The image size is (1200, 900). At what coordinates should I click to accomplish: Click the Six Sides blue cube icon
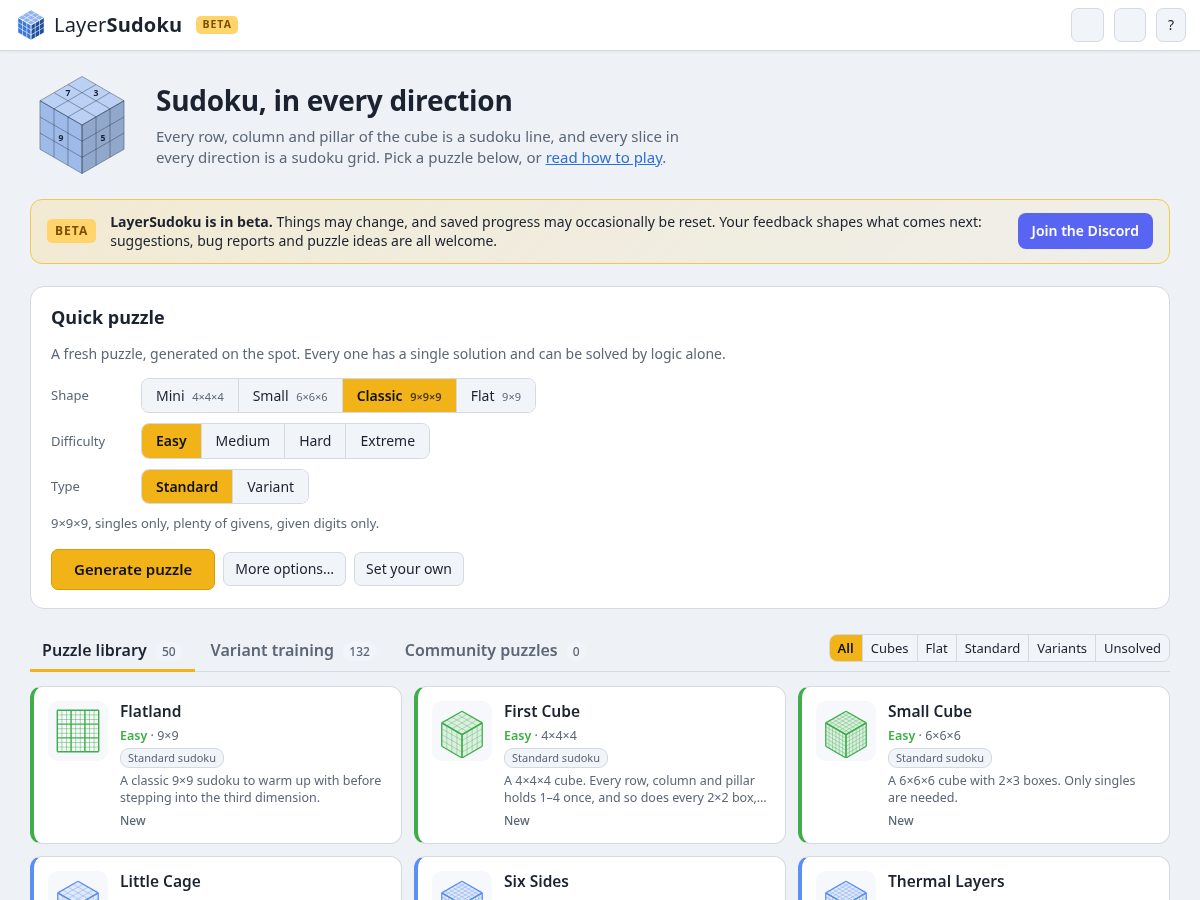click(462, 886)
